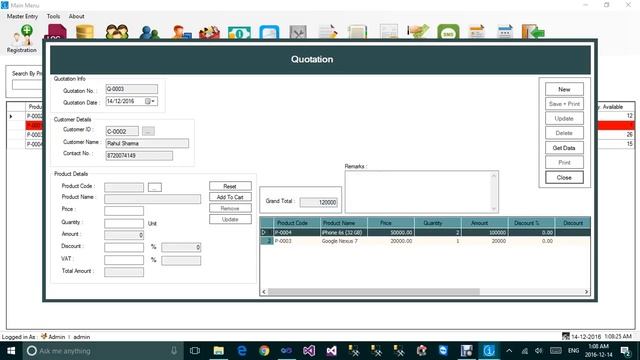Click the Add To Cart button
Viewport: 640px width, 360px height.
pos(230,197)
